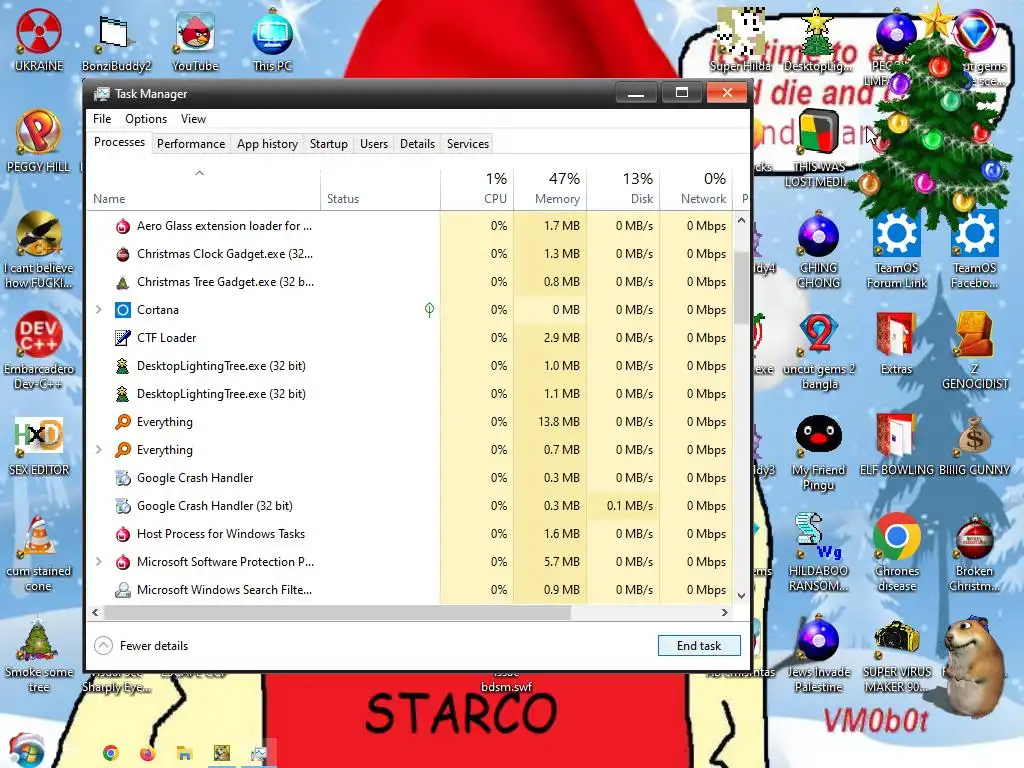Select the HxD SEX EDITOR icon
This screenshot has height=768, width=1024.
click(x=39, y=445)
